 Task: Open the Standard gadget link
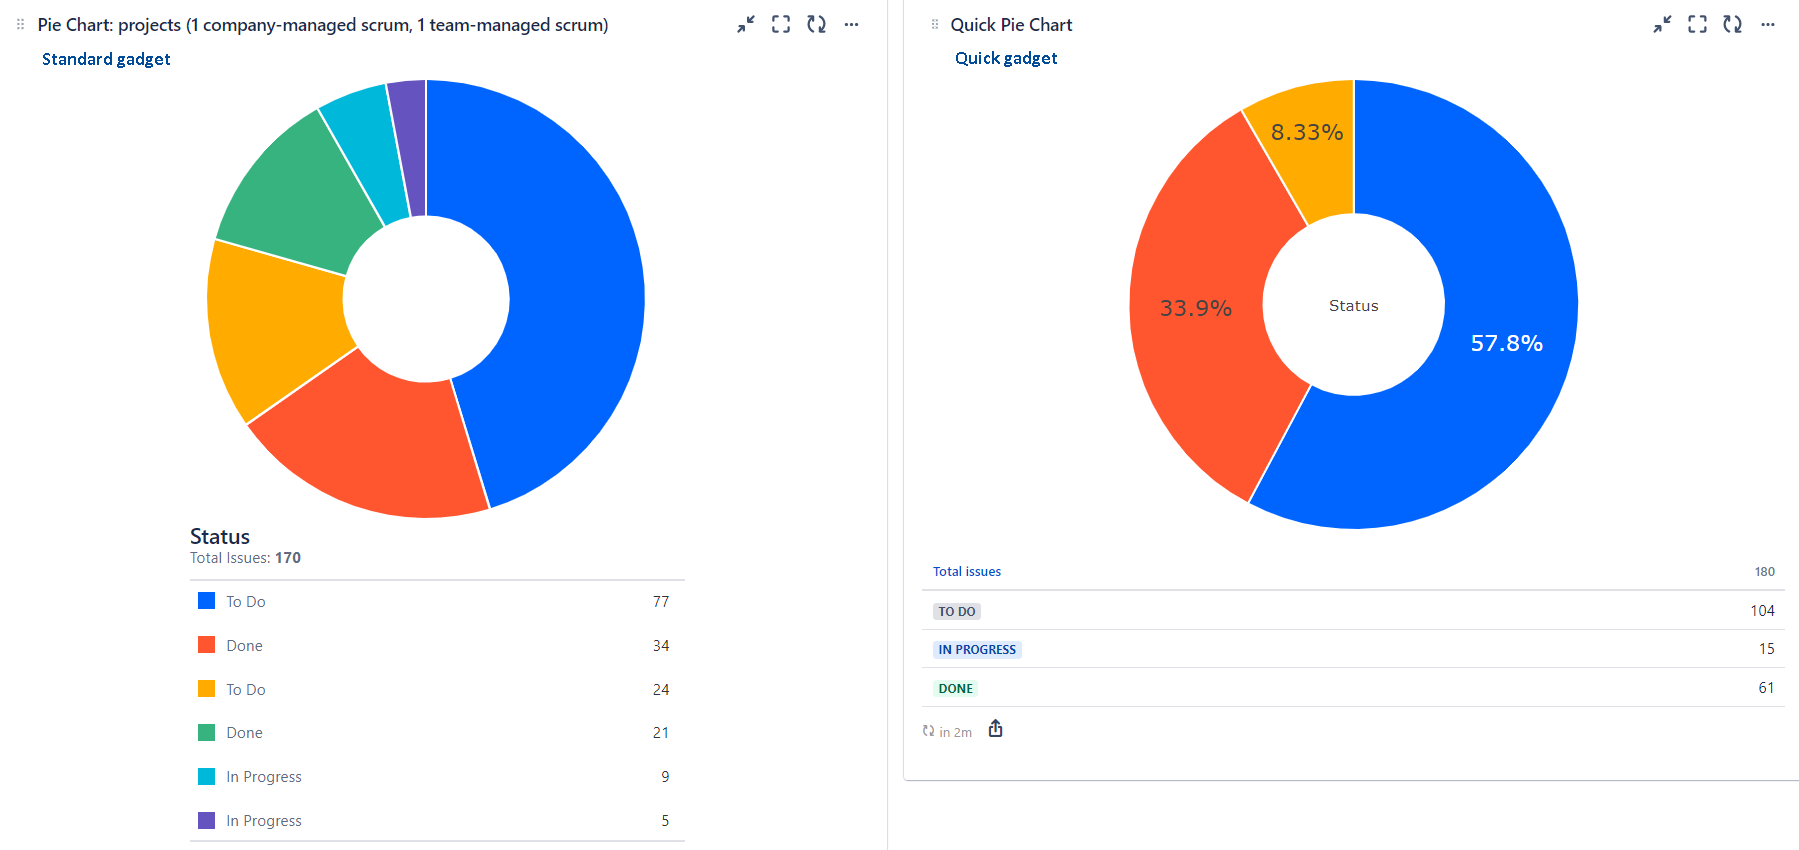(106, 59)
